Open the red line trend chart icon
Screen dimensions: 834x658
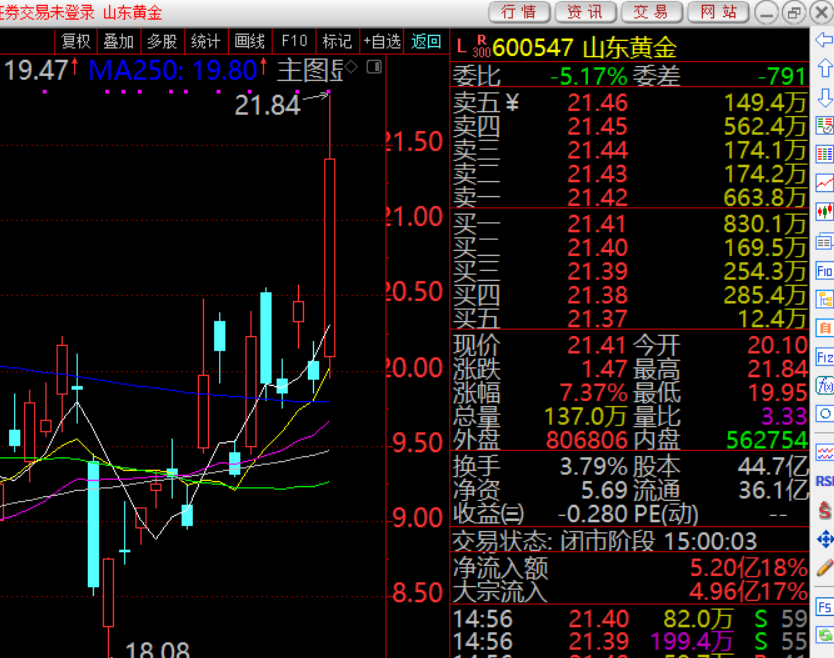[824, 183]
